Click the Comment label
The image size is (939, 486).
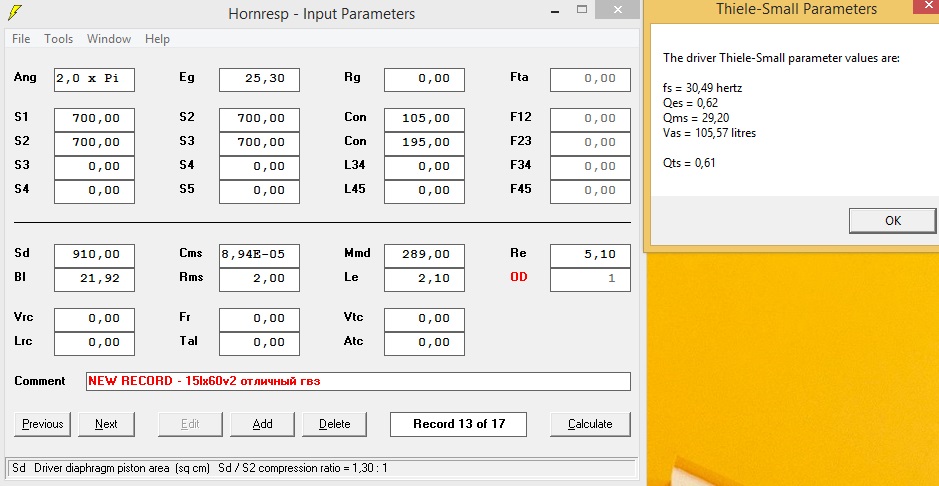(40, 381)
